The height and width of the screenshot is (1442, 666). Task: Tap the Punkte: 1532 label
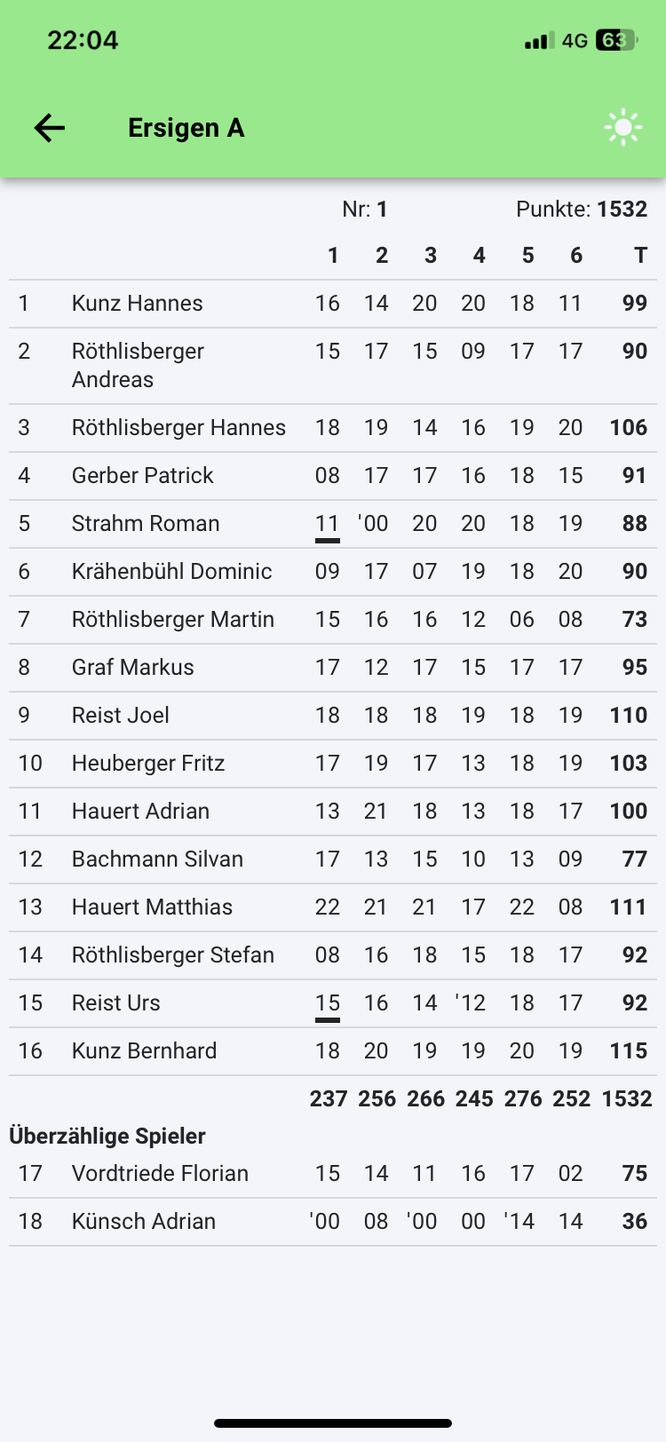pos(581,209)
